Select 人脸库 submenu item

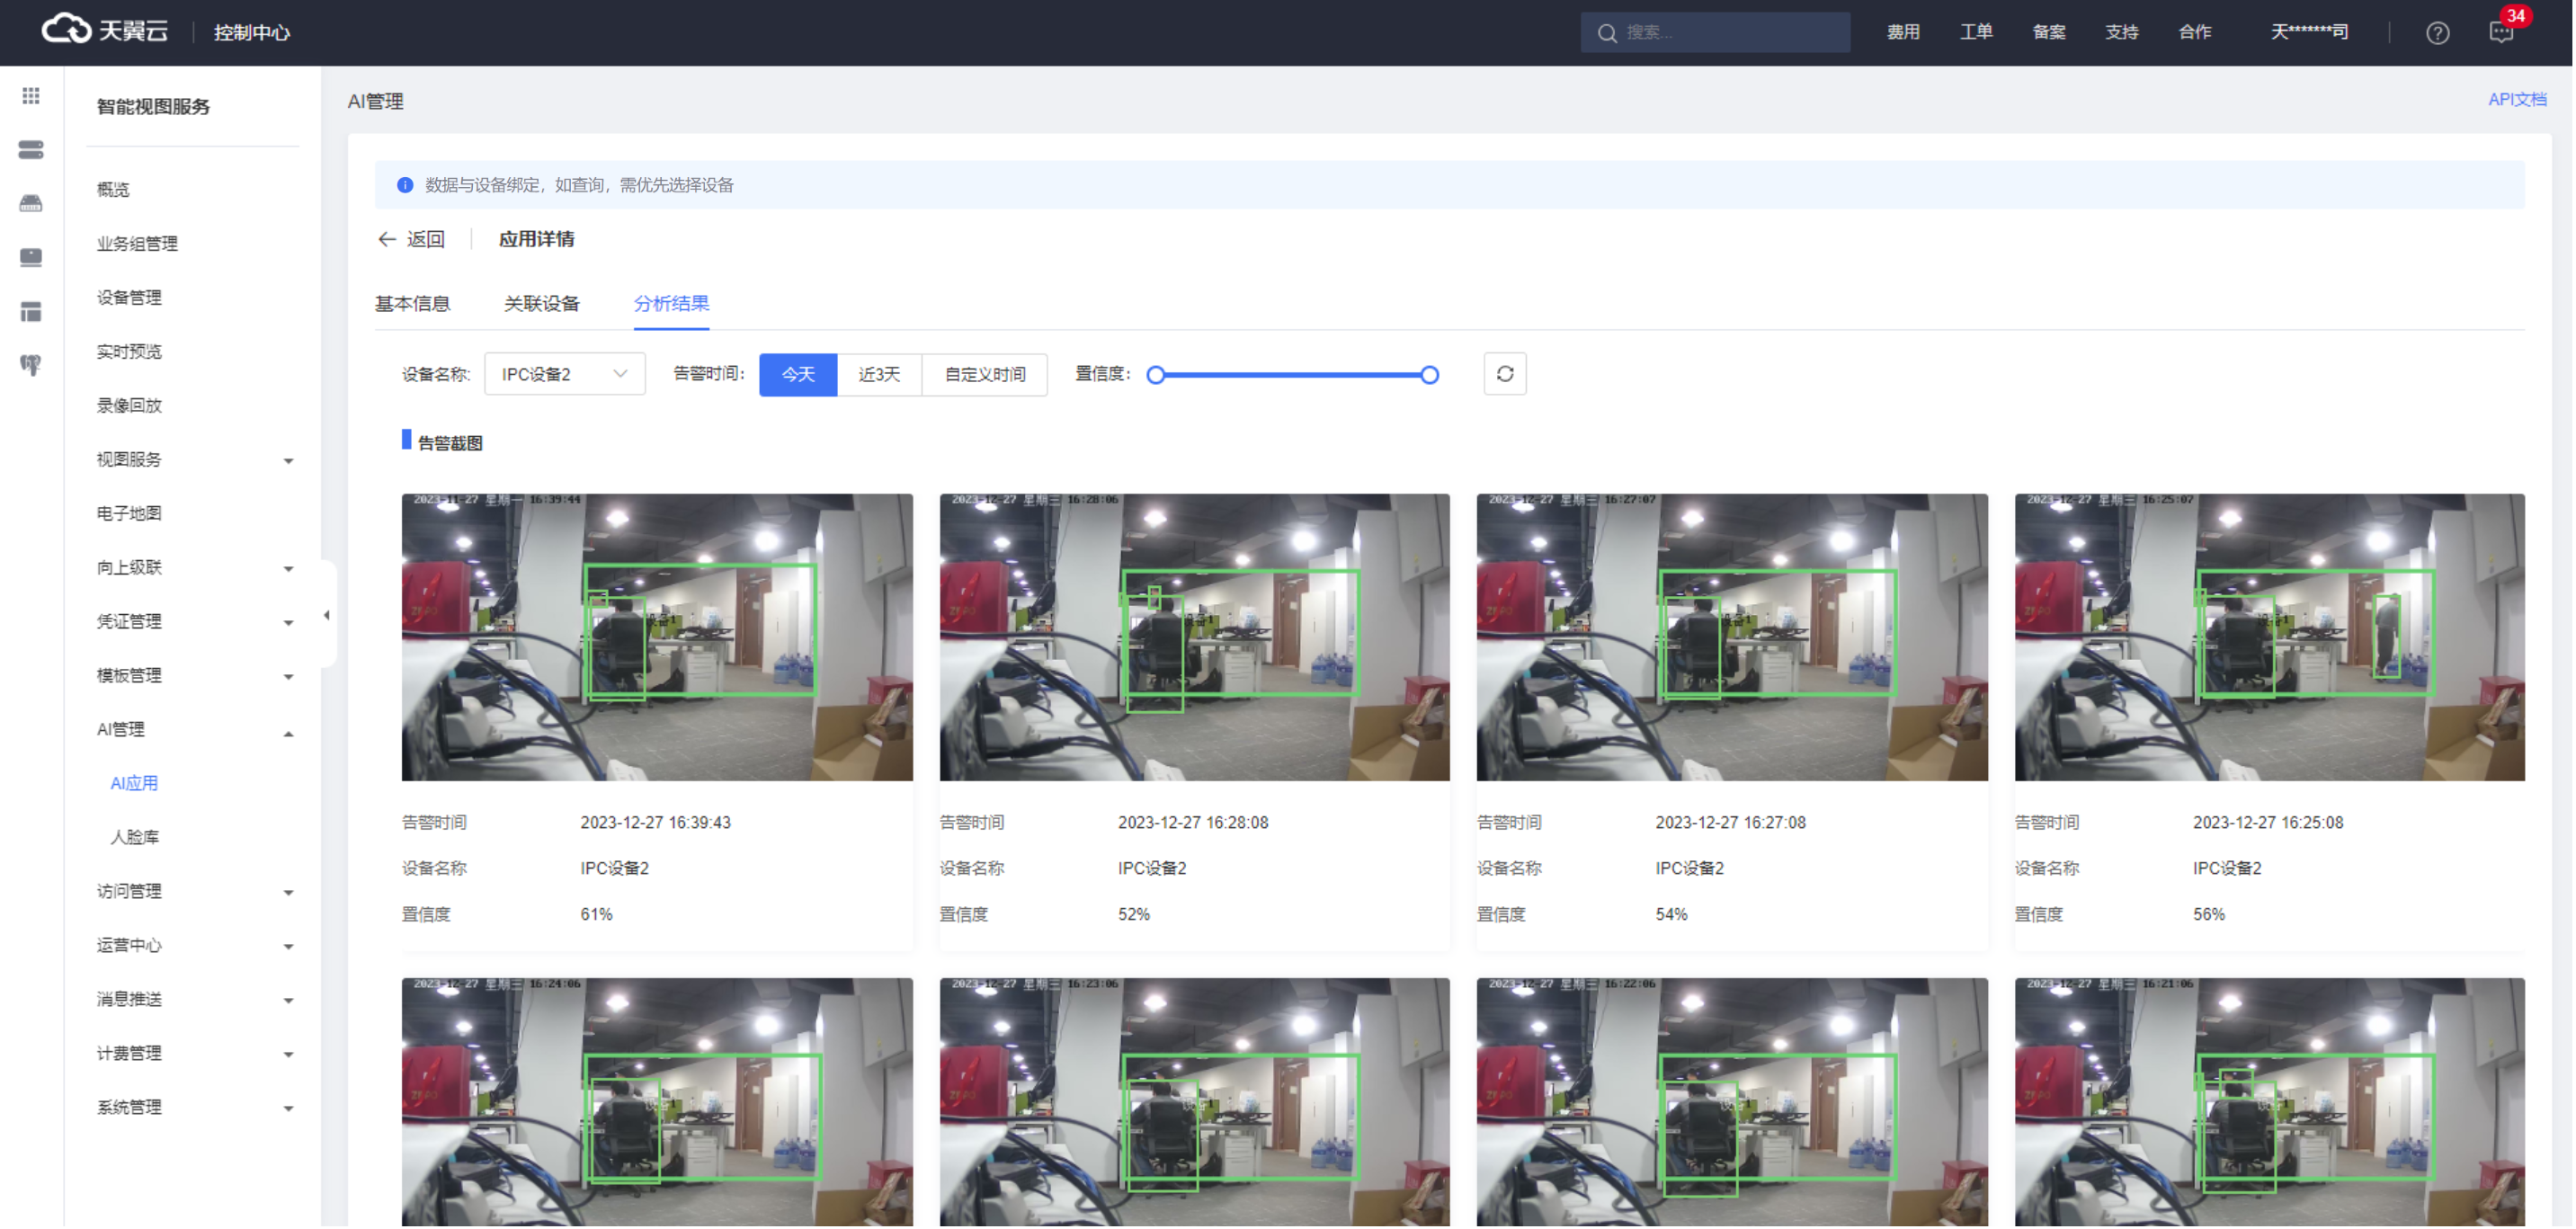[134, 838]
